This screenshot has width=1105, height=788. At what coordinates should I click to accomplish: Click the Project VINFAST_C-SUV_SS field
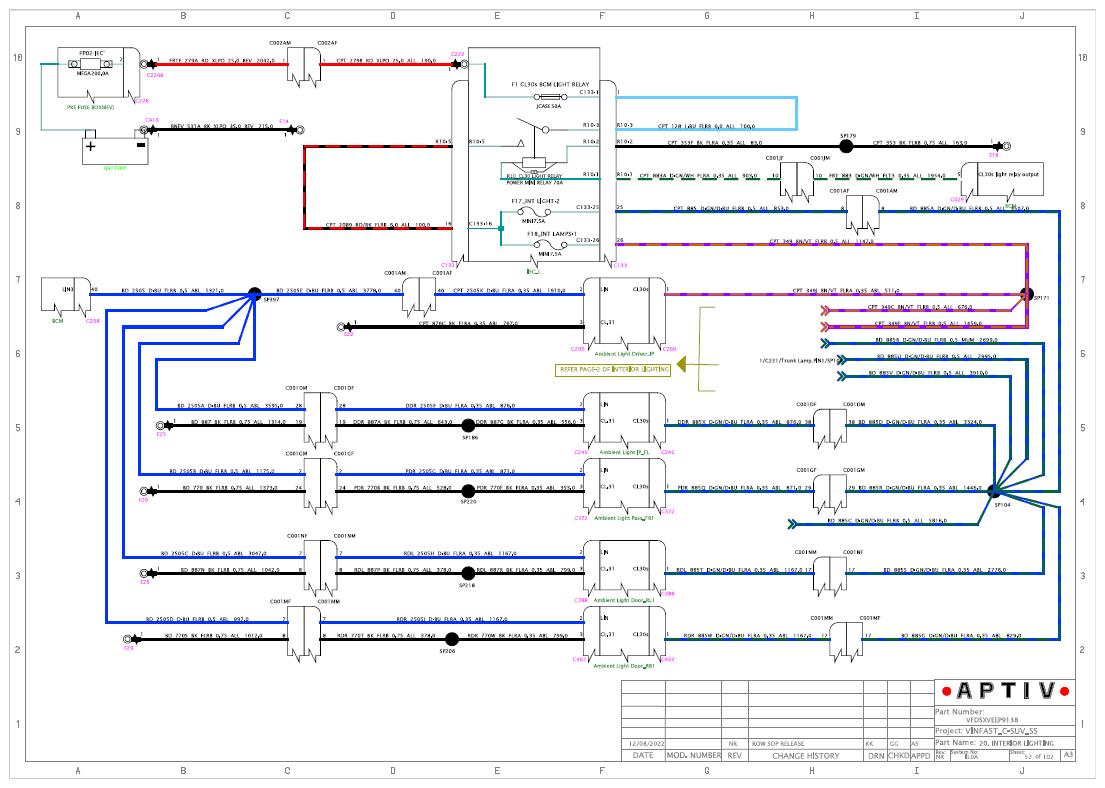pyautogui.click(x=1005, y=731)
